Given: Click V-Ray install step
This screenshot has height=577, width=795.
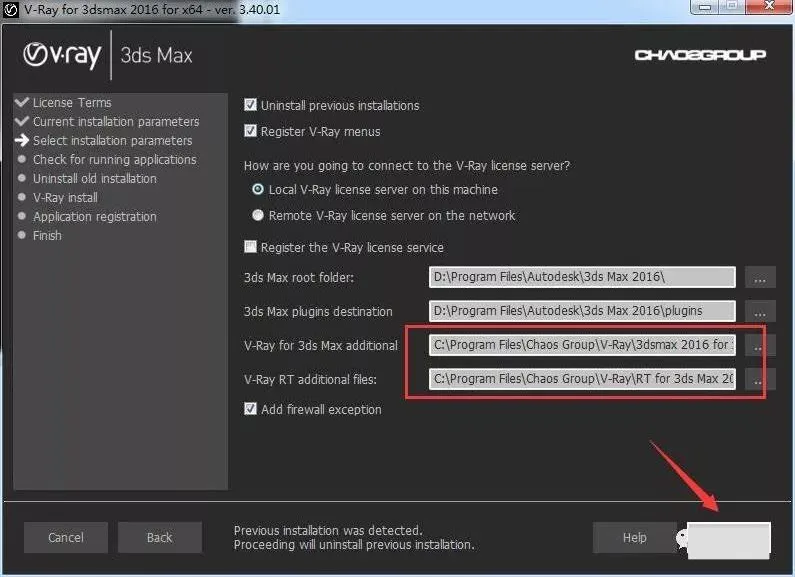Looking at the screenshot, I should point(65,197).
